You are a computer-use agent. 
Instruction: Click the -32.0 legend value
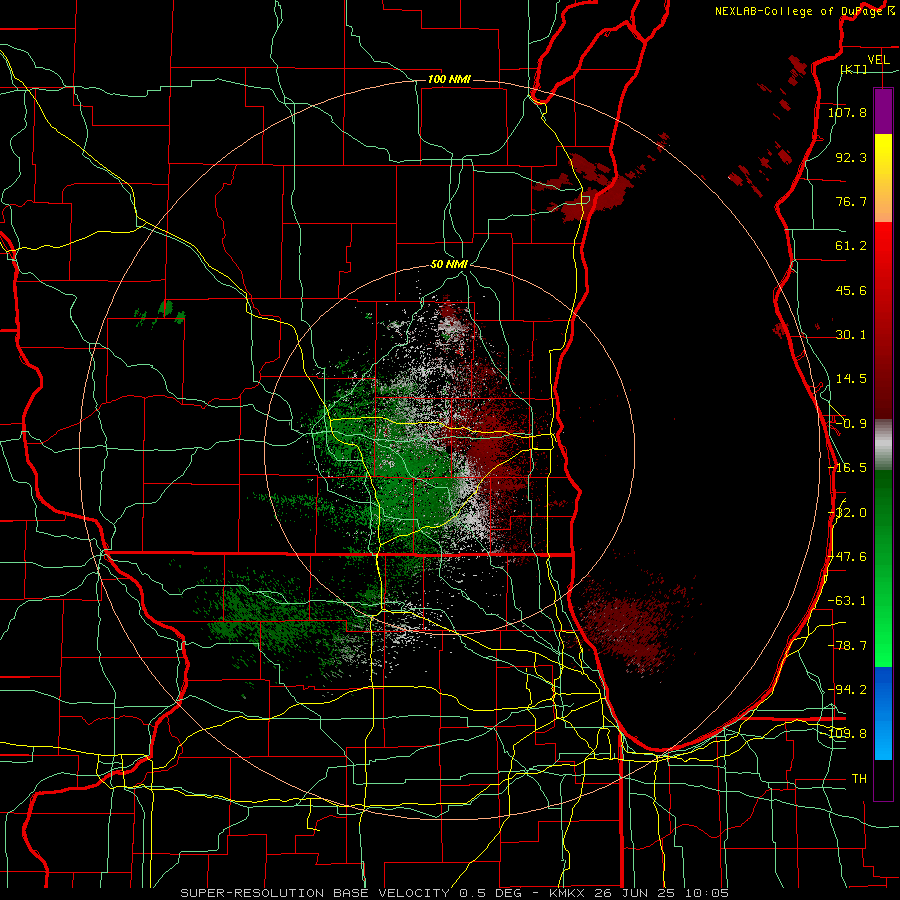point(847,513)
